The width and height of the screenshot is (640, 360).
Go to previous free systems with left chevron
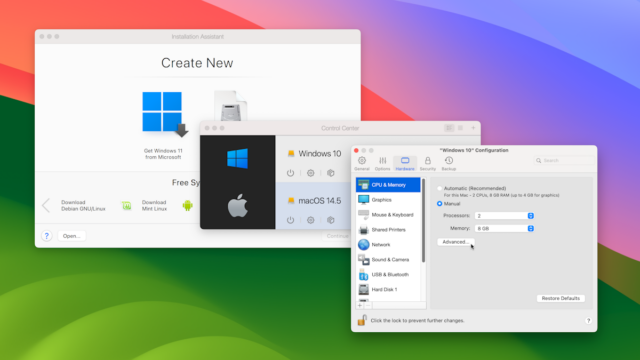[x=46, y=205]
